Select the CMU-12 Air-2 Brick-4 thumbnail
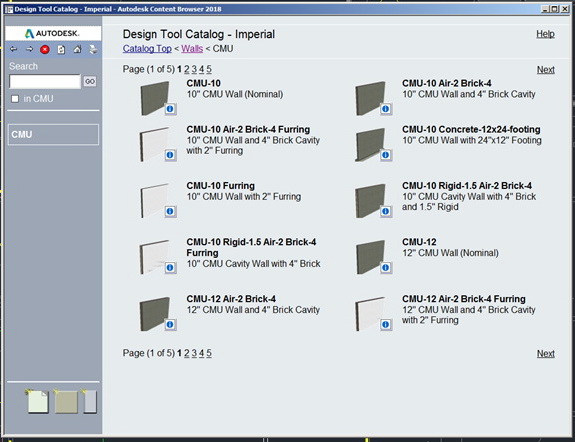 point(154,314)
